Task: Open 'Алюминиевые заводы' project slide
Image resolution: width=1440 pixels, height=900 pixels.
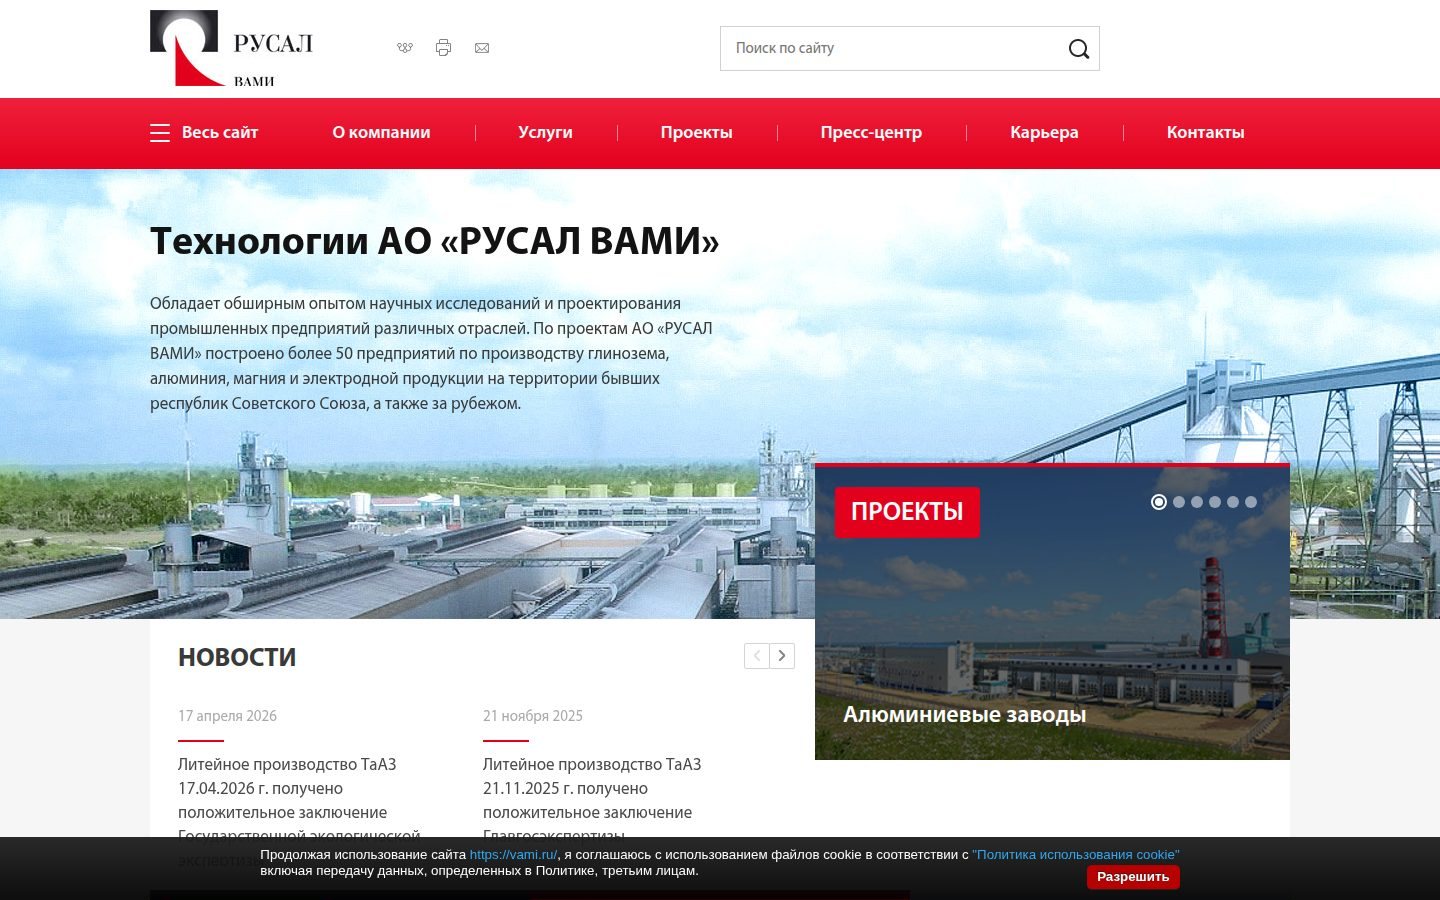Action: coord(964,715)
